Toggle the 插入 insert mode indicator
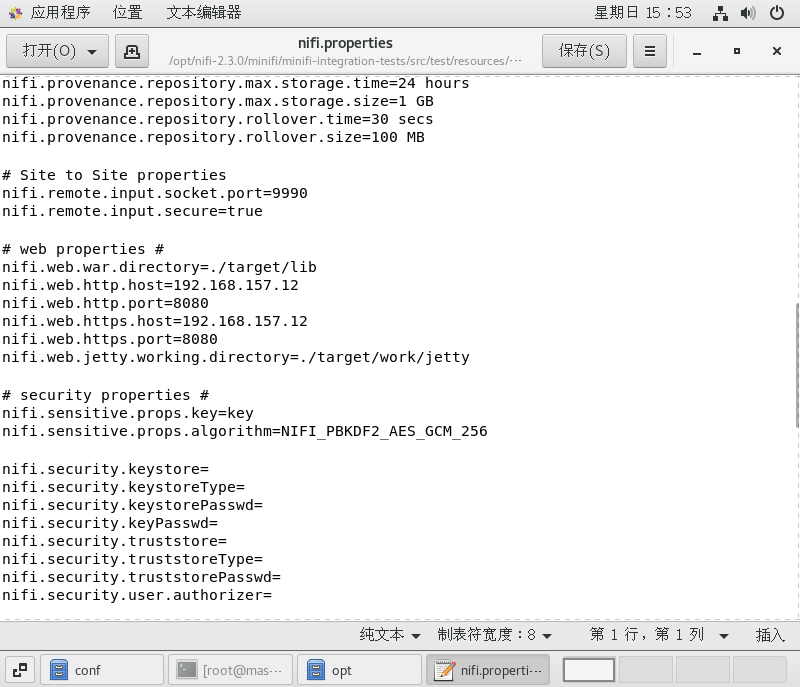This screenshot has height=687, width=800. (x=770, y=634)
